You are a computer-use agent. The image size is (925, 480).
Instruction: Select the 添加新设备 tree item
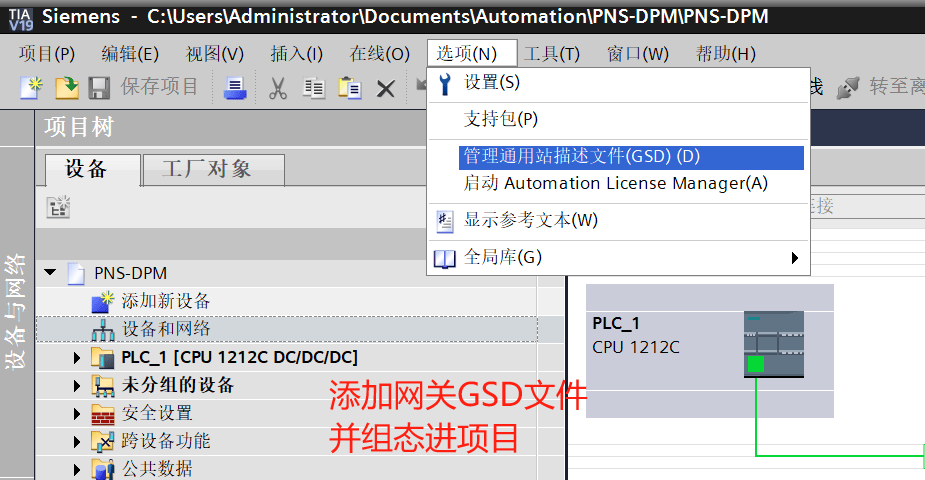[x=165, y=301]
